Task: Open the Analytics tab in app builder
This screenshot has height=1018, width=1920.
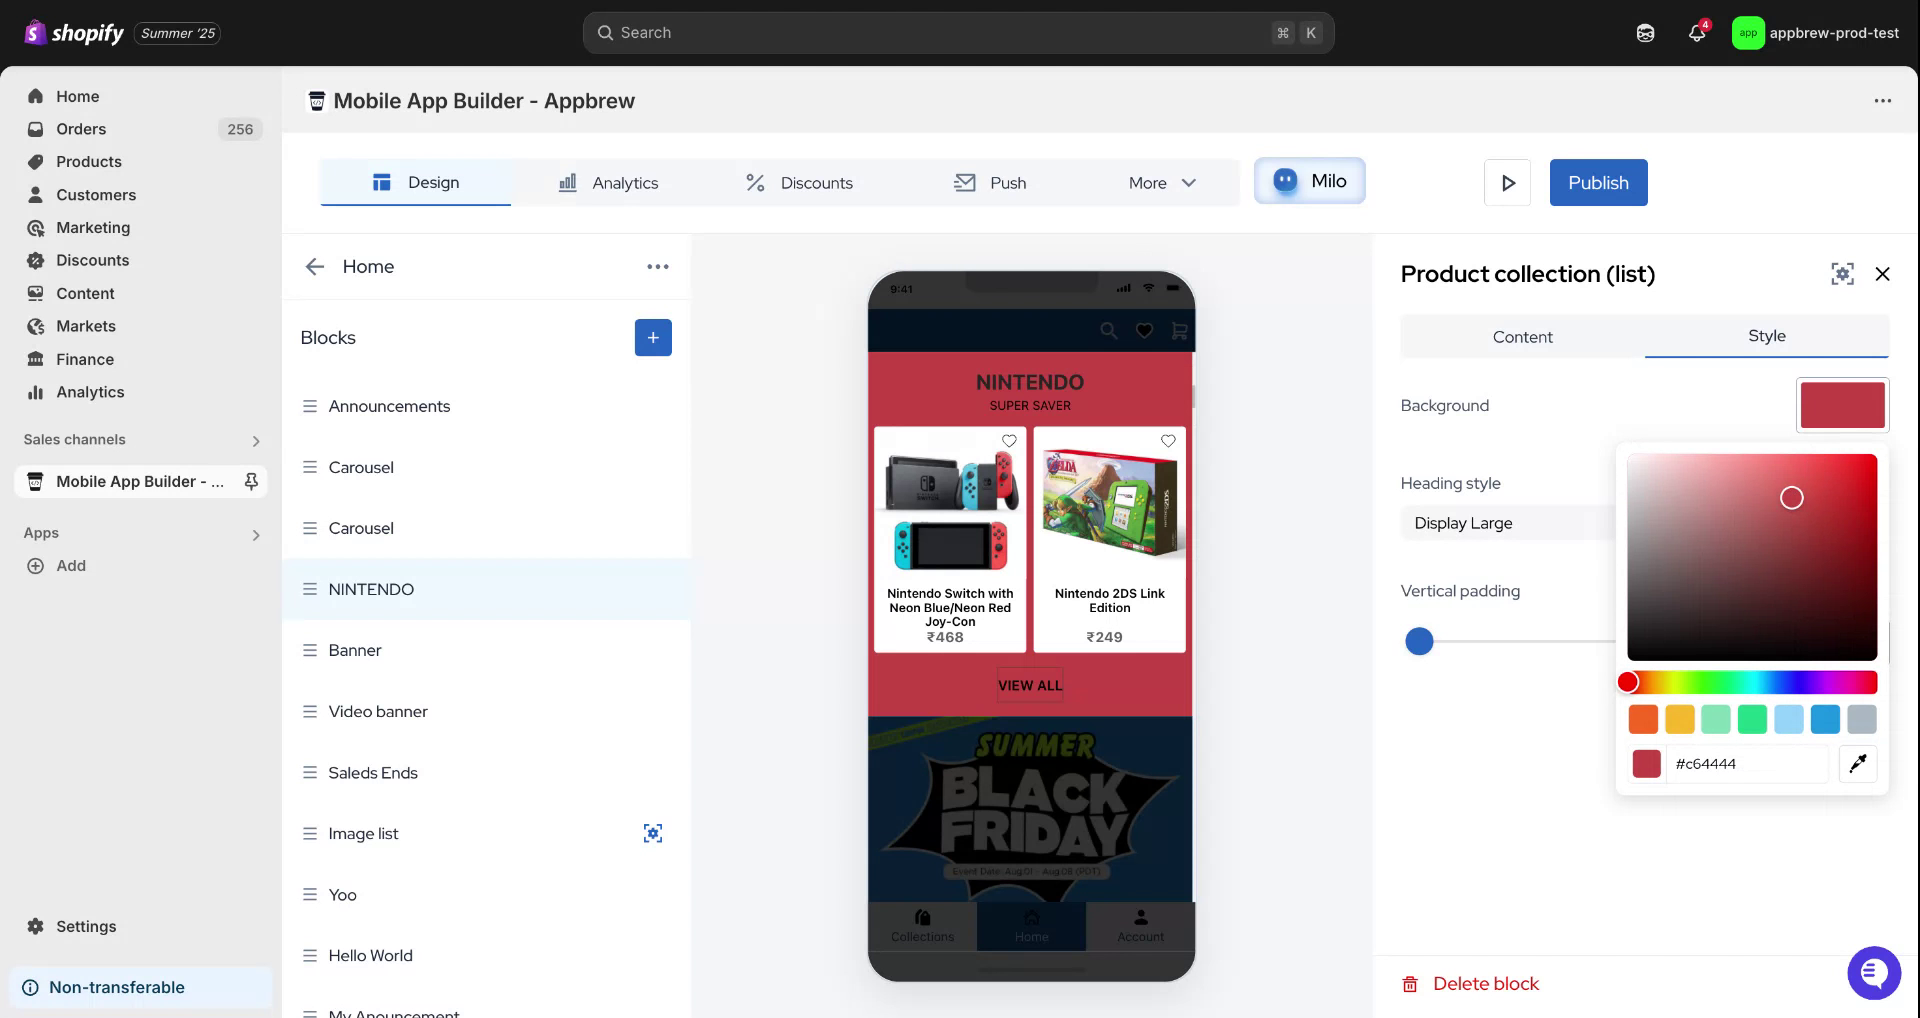Action: [608, 183]
